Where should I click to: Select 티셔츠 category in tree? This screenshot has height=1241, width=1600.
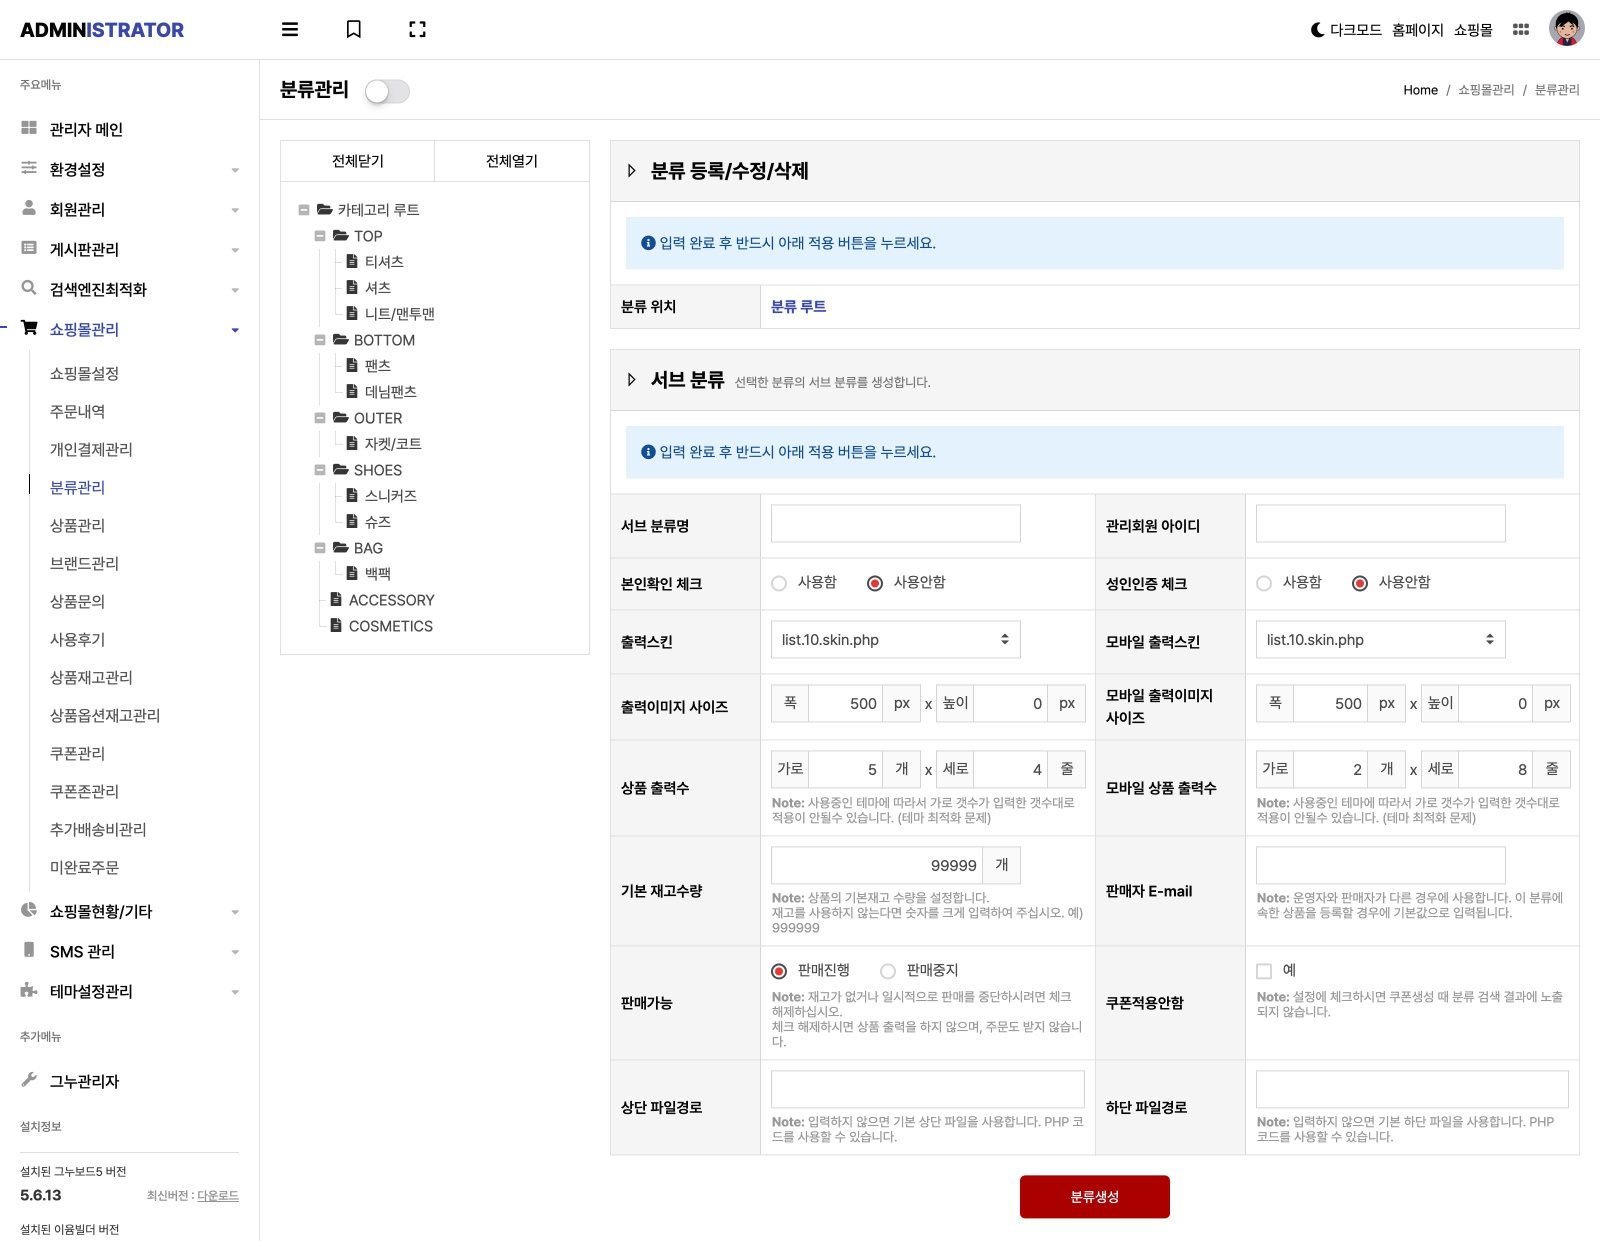[x=384, y=262]
